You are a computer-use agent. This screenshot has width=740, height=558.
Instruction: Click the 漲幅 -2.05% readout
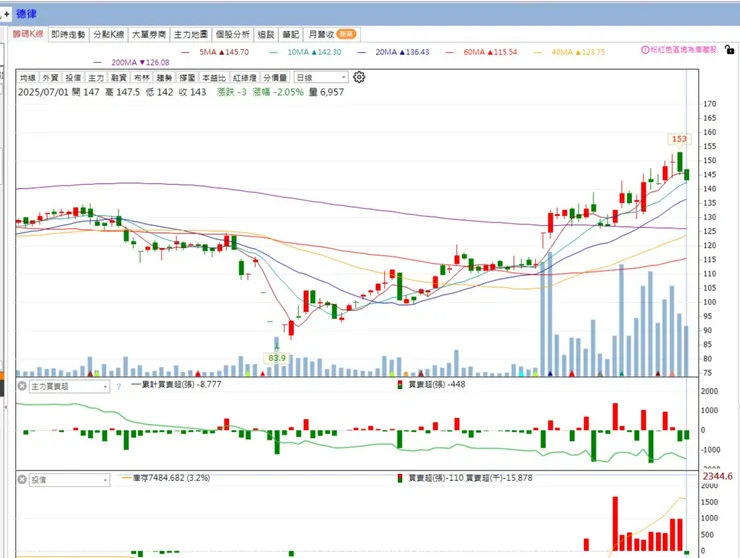(x=278, y=92)
